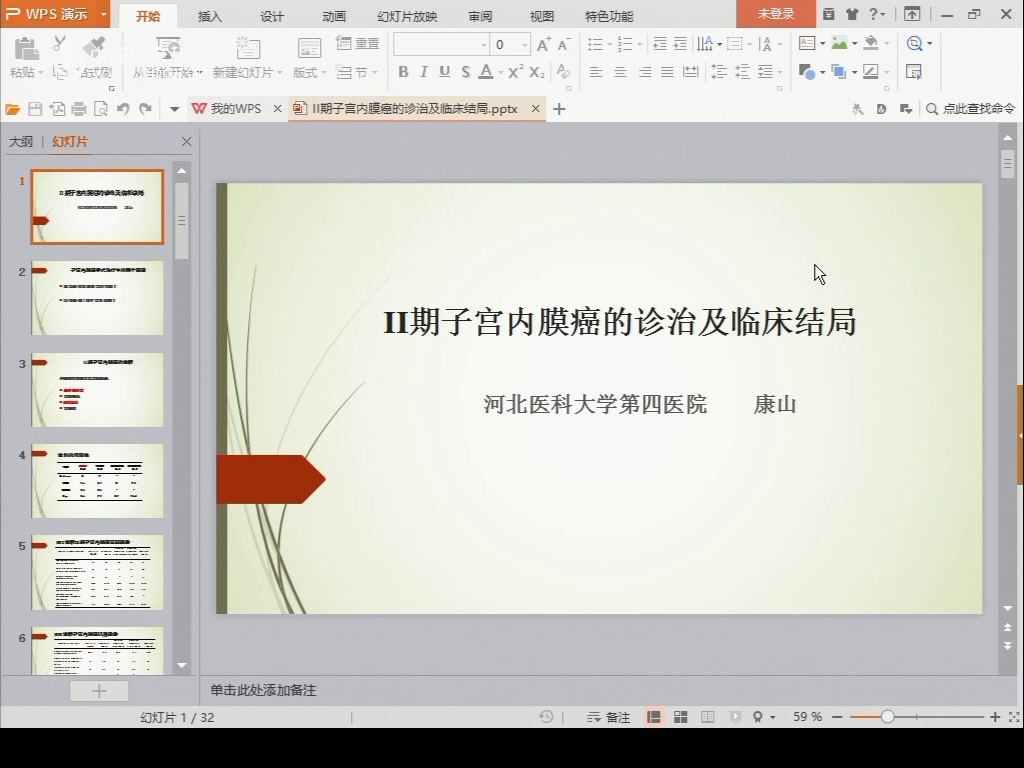Screen dimensions: 1024x768
Task: Click the paste icon
Action: tap(25, 48)
